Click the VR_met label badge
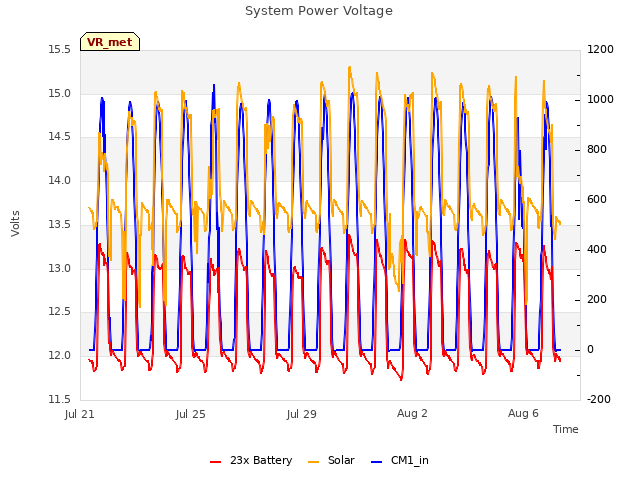 [x=110, y=42]
